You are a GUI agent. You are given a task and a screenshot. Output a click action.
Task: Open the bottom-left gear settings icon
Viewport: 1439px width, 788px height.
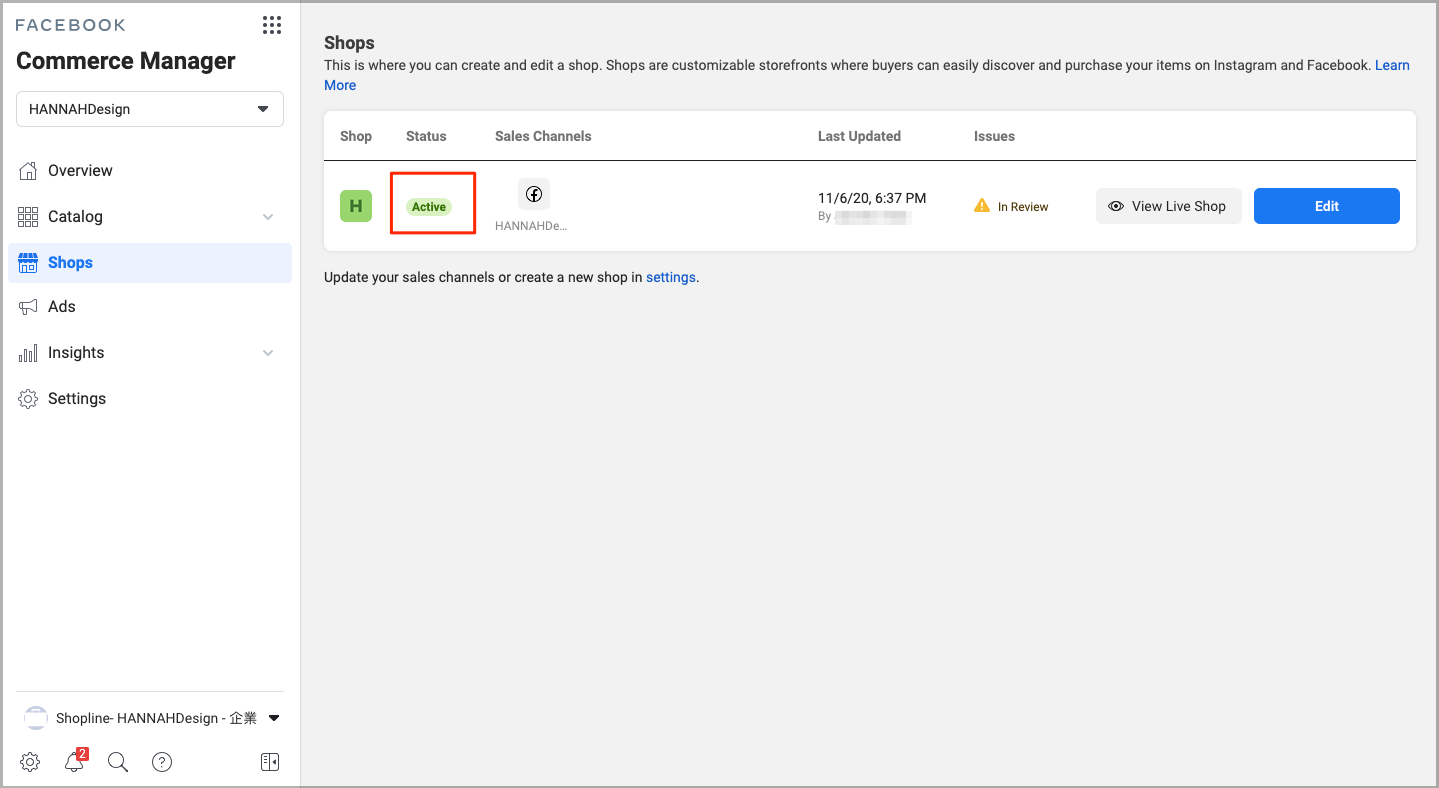[x=30, y=762]
